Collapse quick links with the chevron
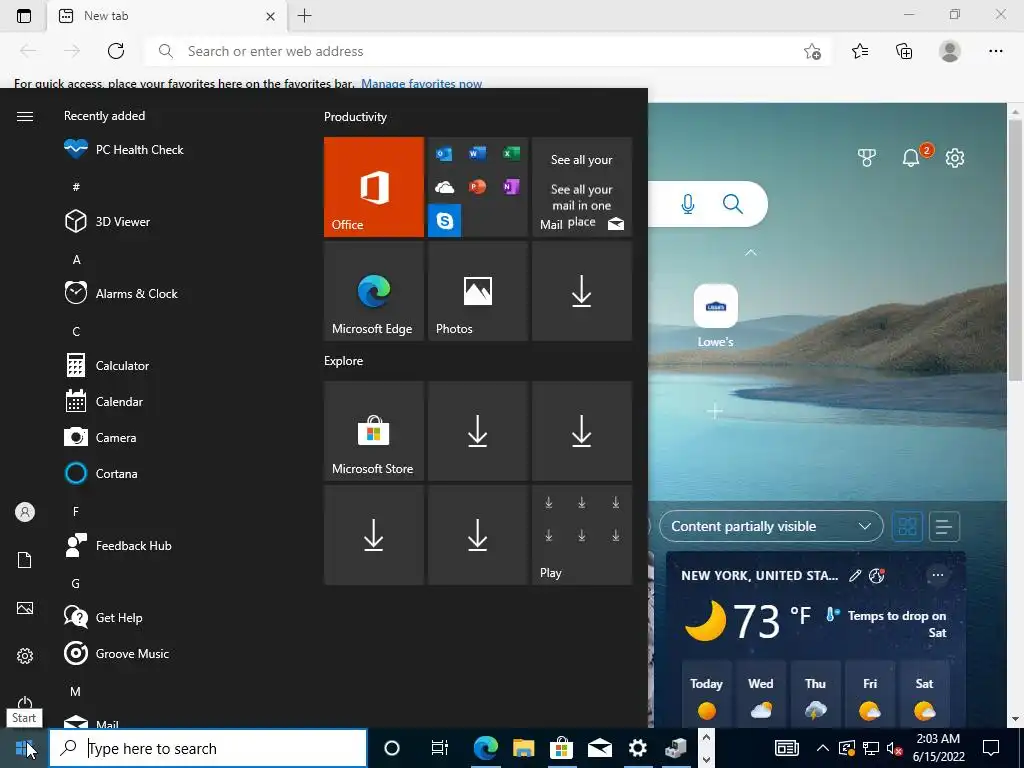 pos(751,252)
